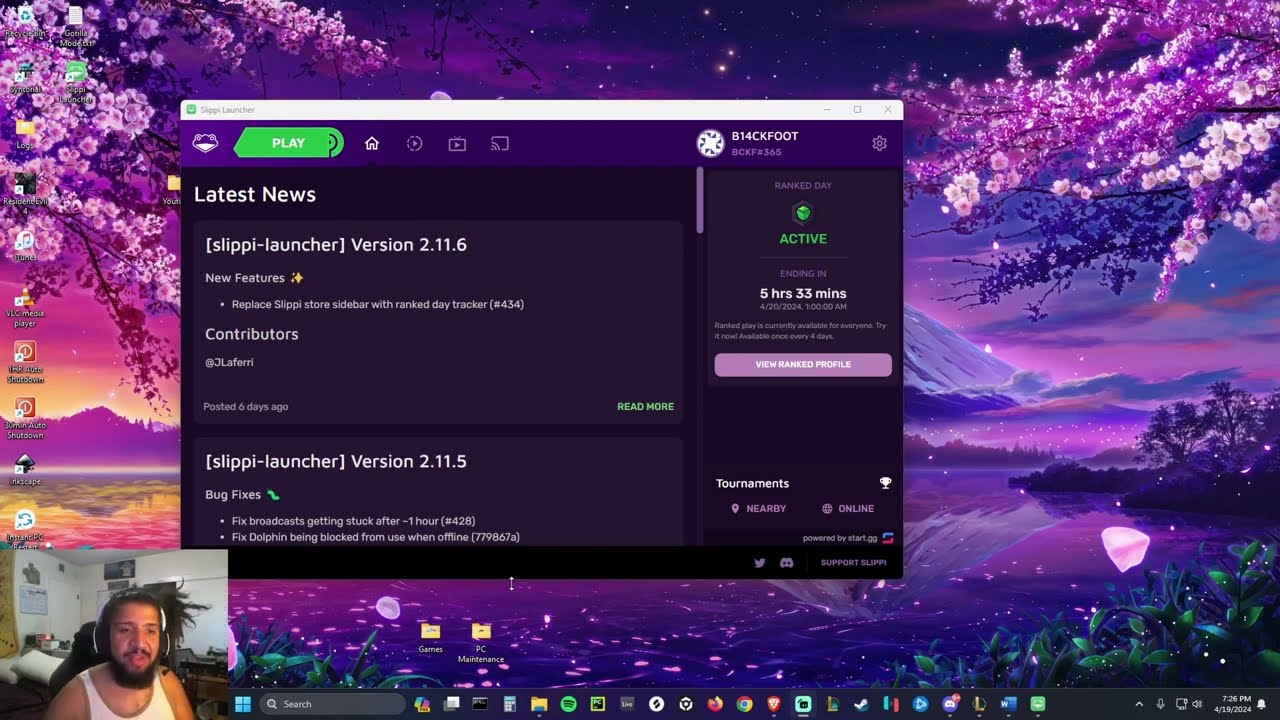The width and height of the screenshot is (1280, 720).
Task: Open Firefox from the taskbar
Action: [714, 704]
